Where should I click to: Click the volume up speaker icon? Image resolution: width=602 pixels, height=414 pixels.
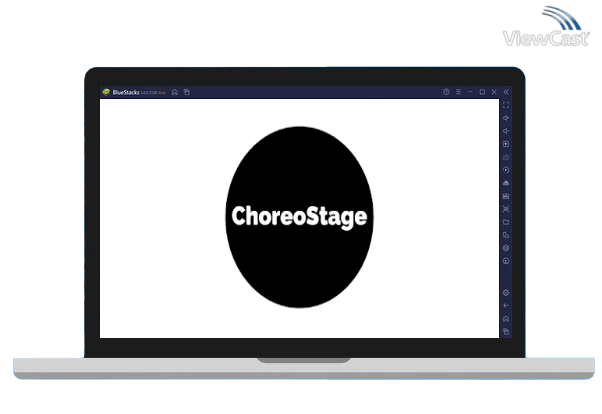point(506,118)
